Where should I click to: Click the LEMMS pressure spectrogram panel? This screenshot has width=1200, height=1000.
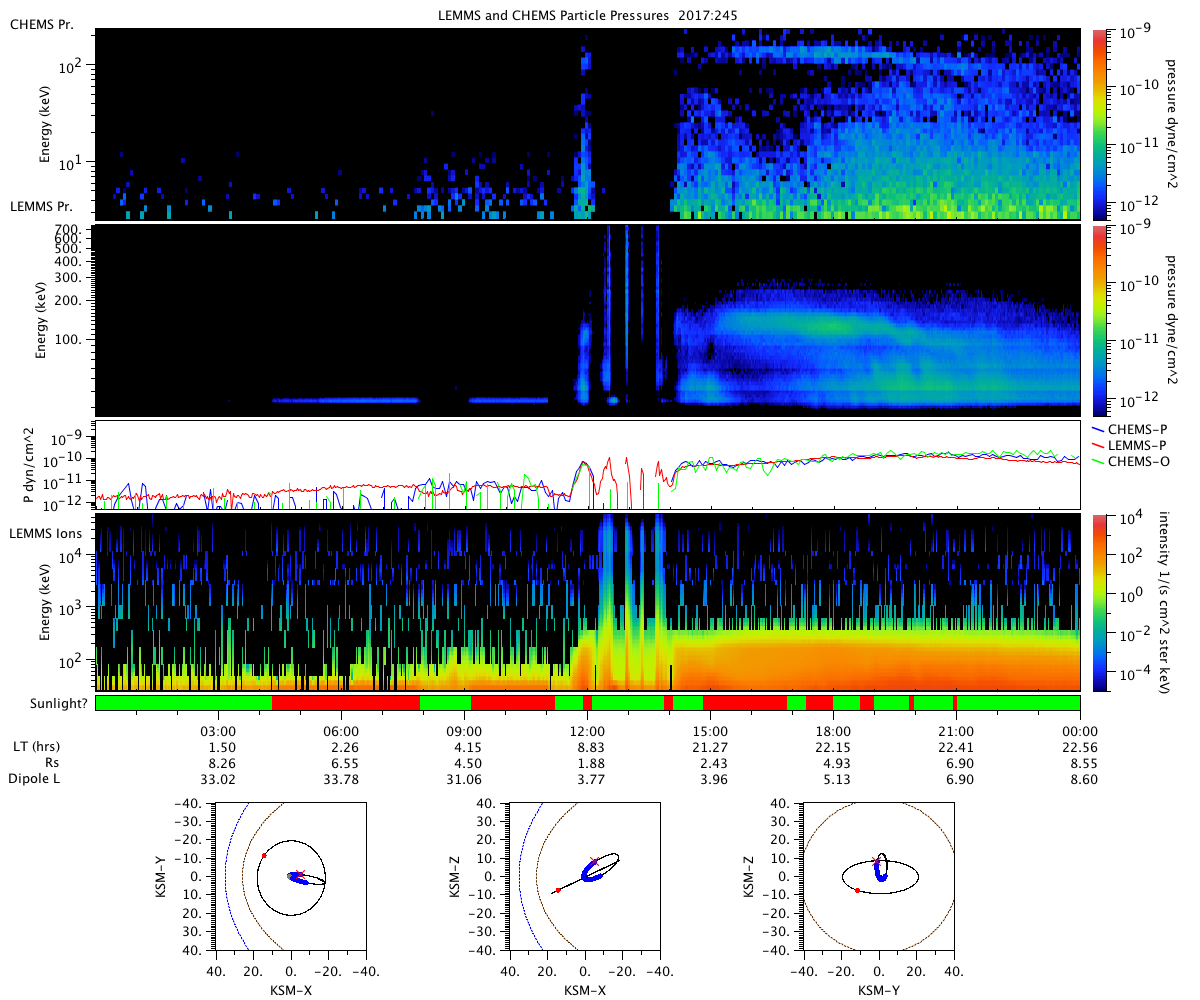(588, 320)
